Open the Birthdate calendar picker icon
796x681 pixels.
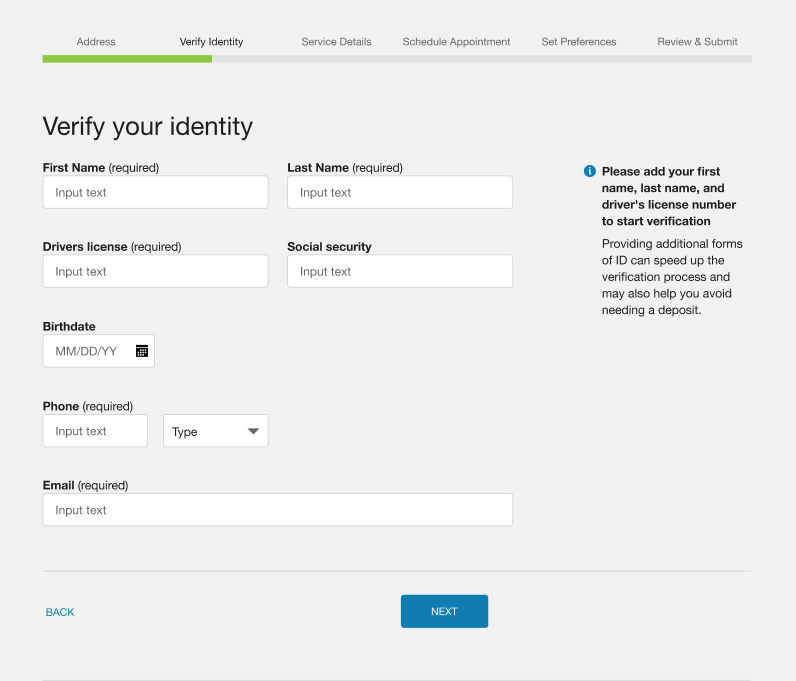coord(142,351)
